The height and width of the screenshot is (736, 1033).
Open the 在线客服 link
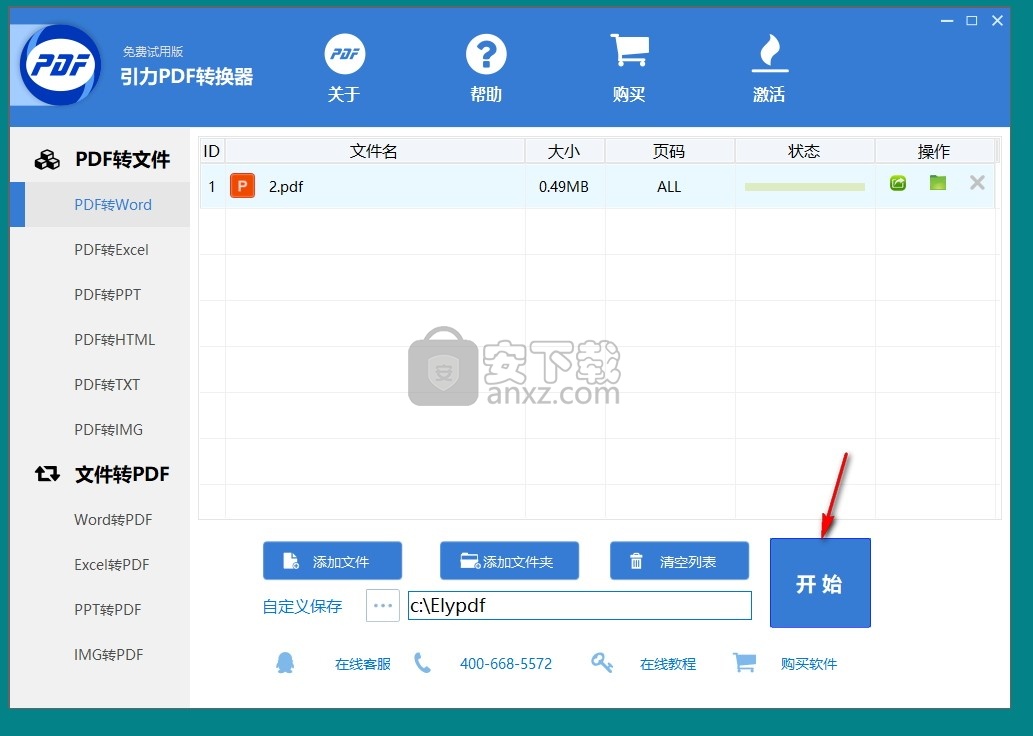click(363, 664)
